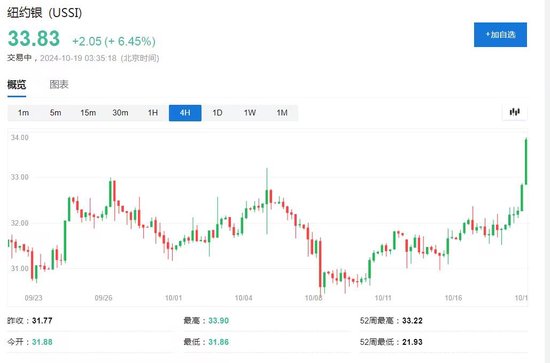Click the 10/01 date axis label

174,298
